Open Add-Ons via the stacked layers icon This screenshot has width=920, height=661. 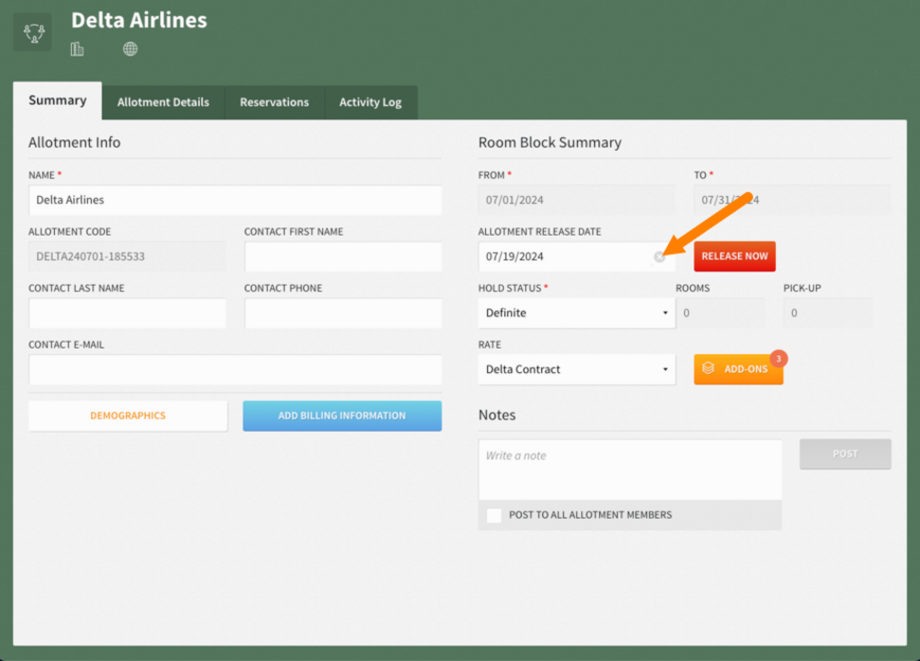pyautogui.click(x=708, y=368)
